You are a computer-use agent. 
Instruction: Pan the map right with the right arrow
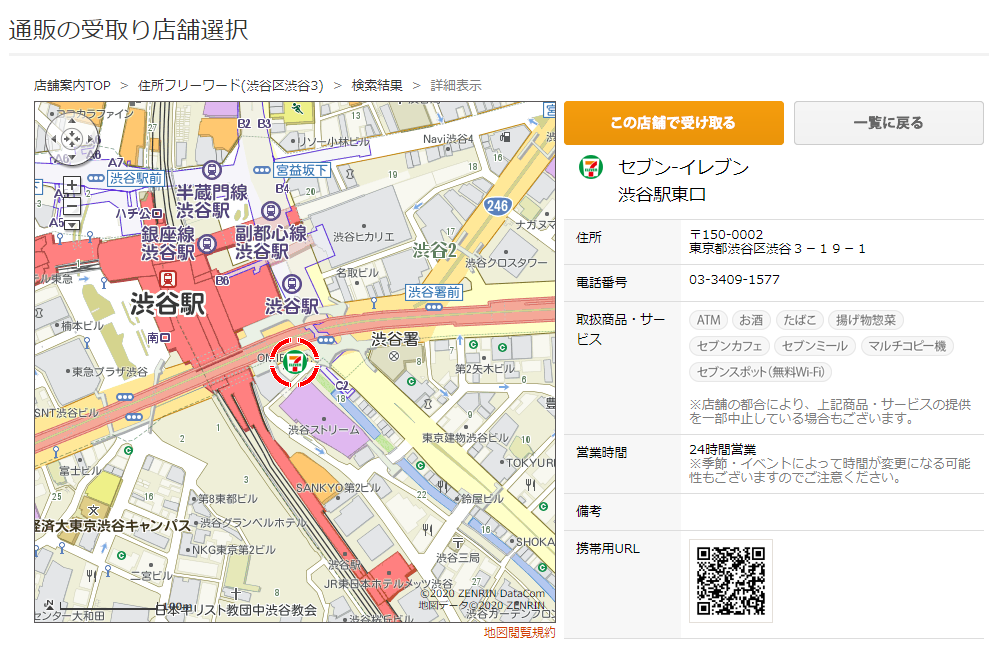(90, 138)
